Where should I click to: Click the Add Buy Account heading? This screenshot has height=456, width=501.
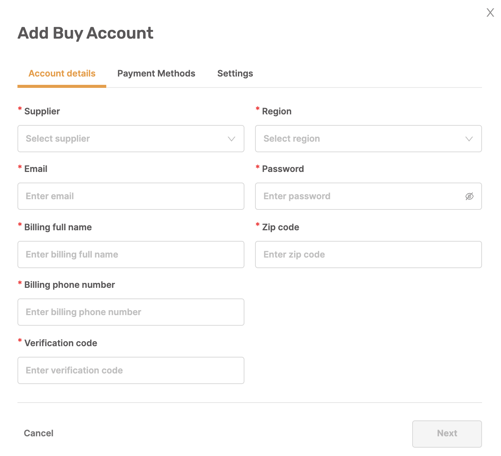pyautogui.click(x=86, y=33)
